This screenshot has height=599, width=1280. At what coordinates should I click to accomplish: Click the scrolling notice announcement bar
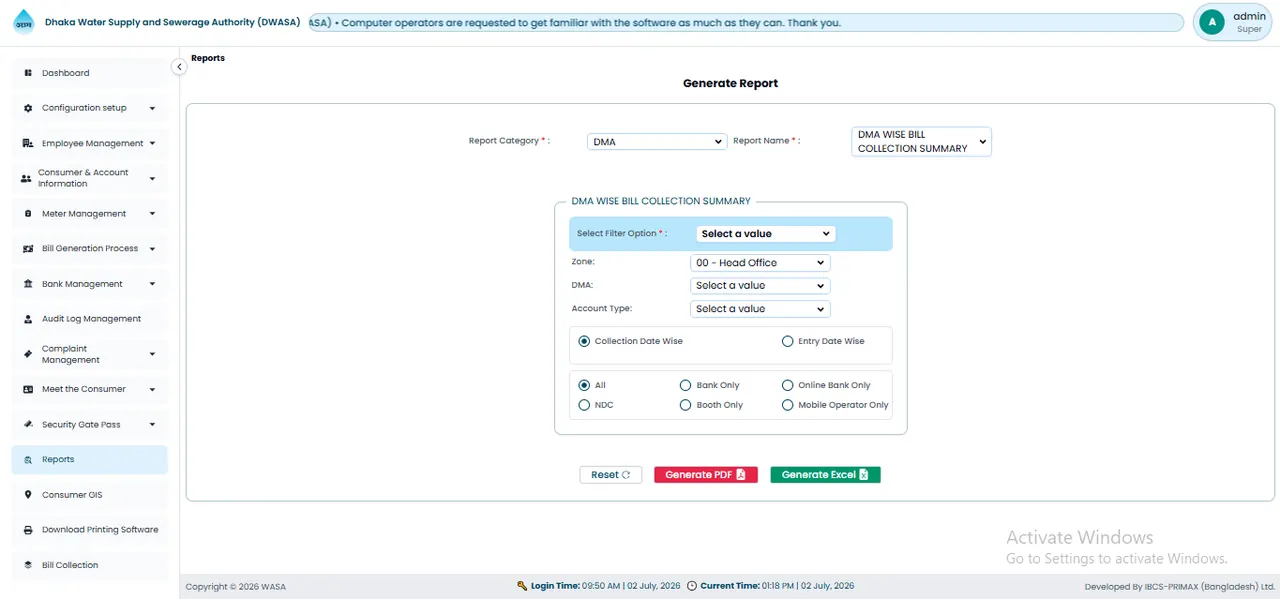tap(746, 22)
